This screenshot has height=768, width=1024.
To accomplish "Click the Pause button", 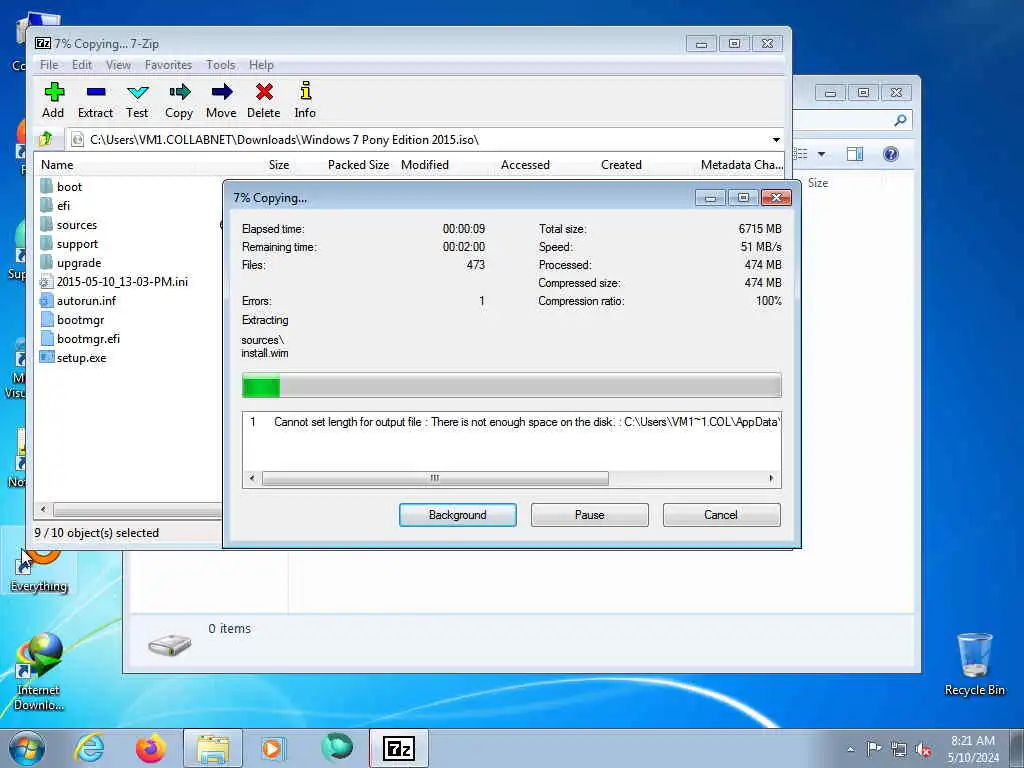I will [590, 515].
